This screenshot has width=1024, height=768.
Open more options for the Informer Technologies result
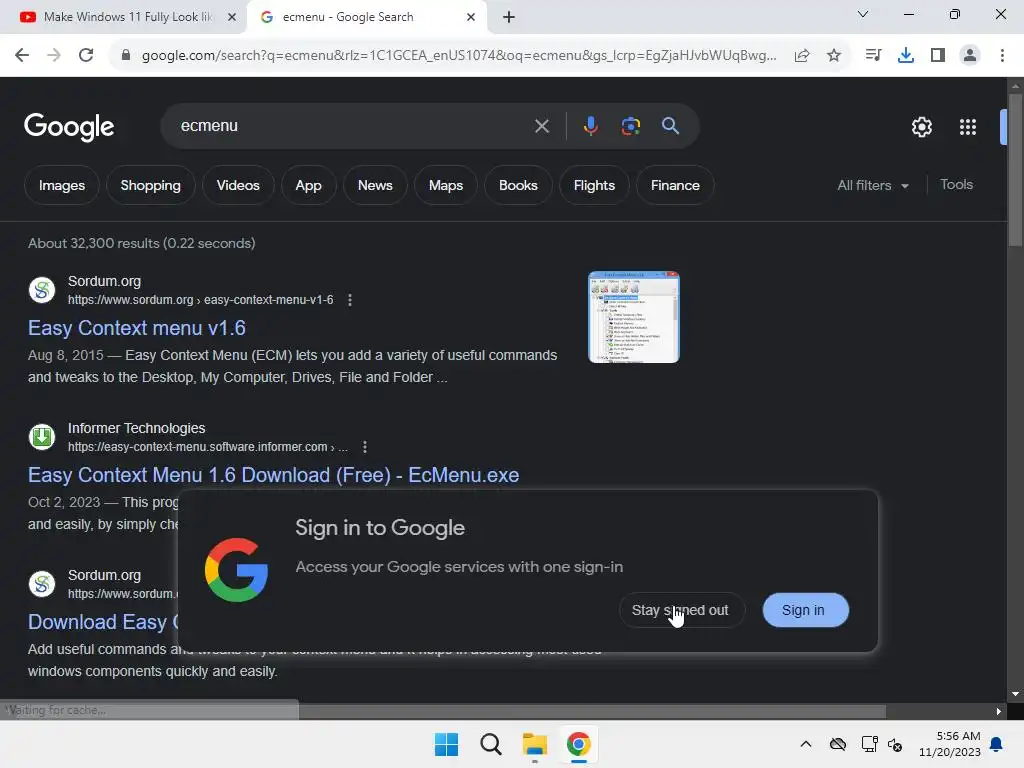pyautogui.click(x=364, y=447)
